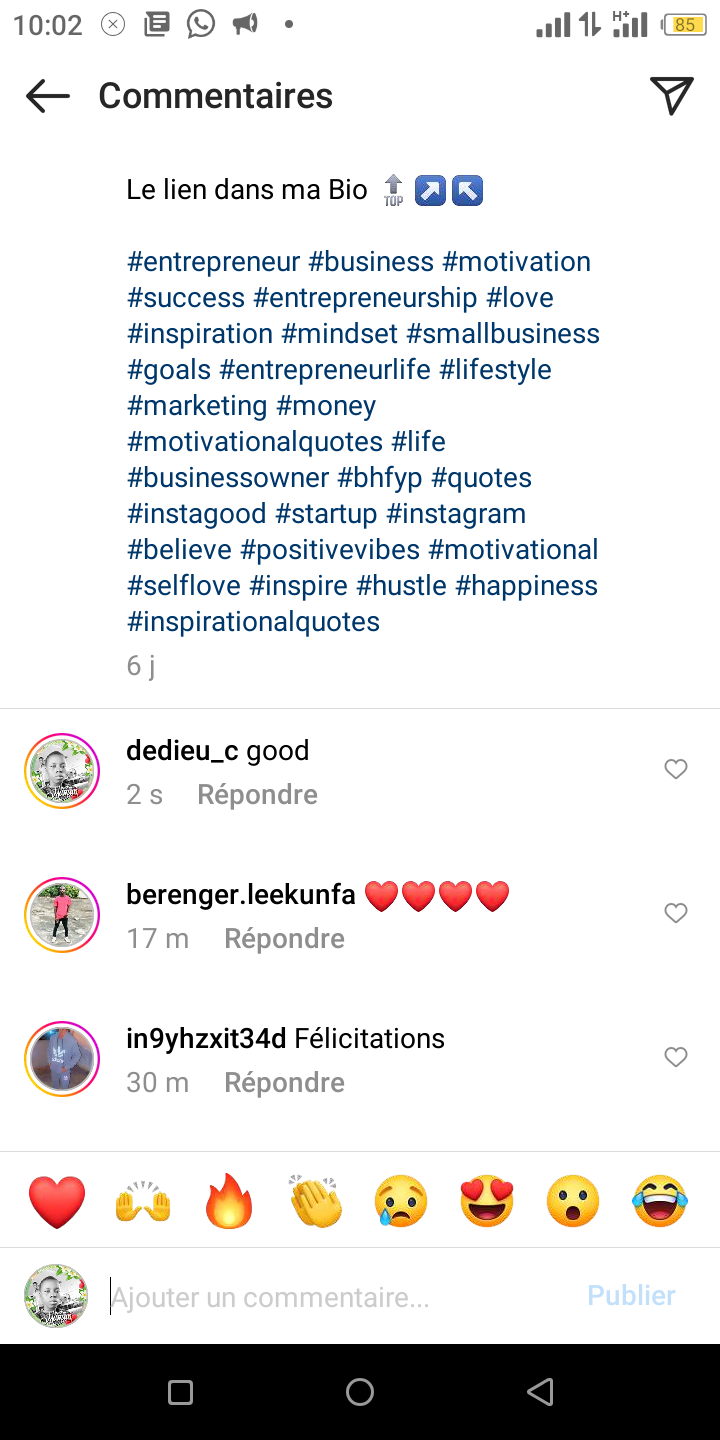
Task: Open the #inspirationalquotes hashtag
Action: coord(253,622)
